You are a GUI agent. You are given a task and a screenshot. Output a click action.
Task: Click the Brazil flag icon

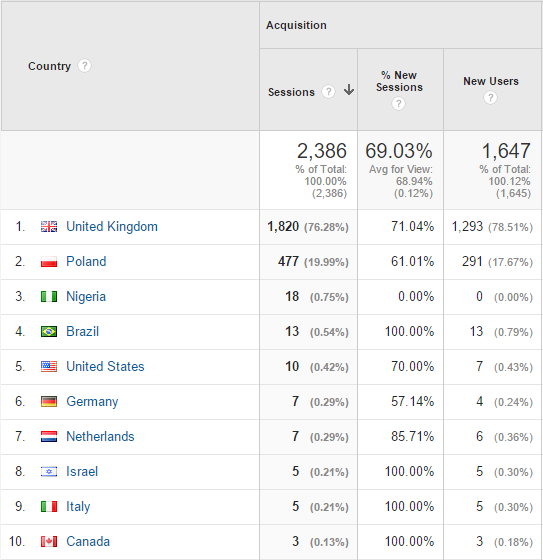(x=49, y=331)
